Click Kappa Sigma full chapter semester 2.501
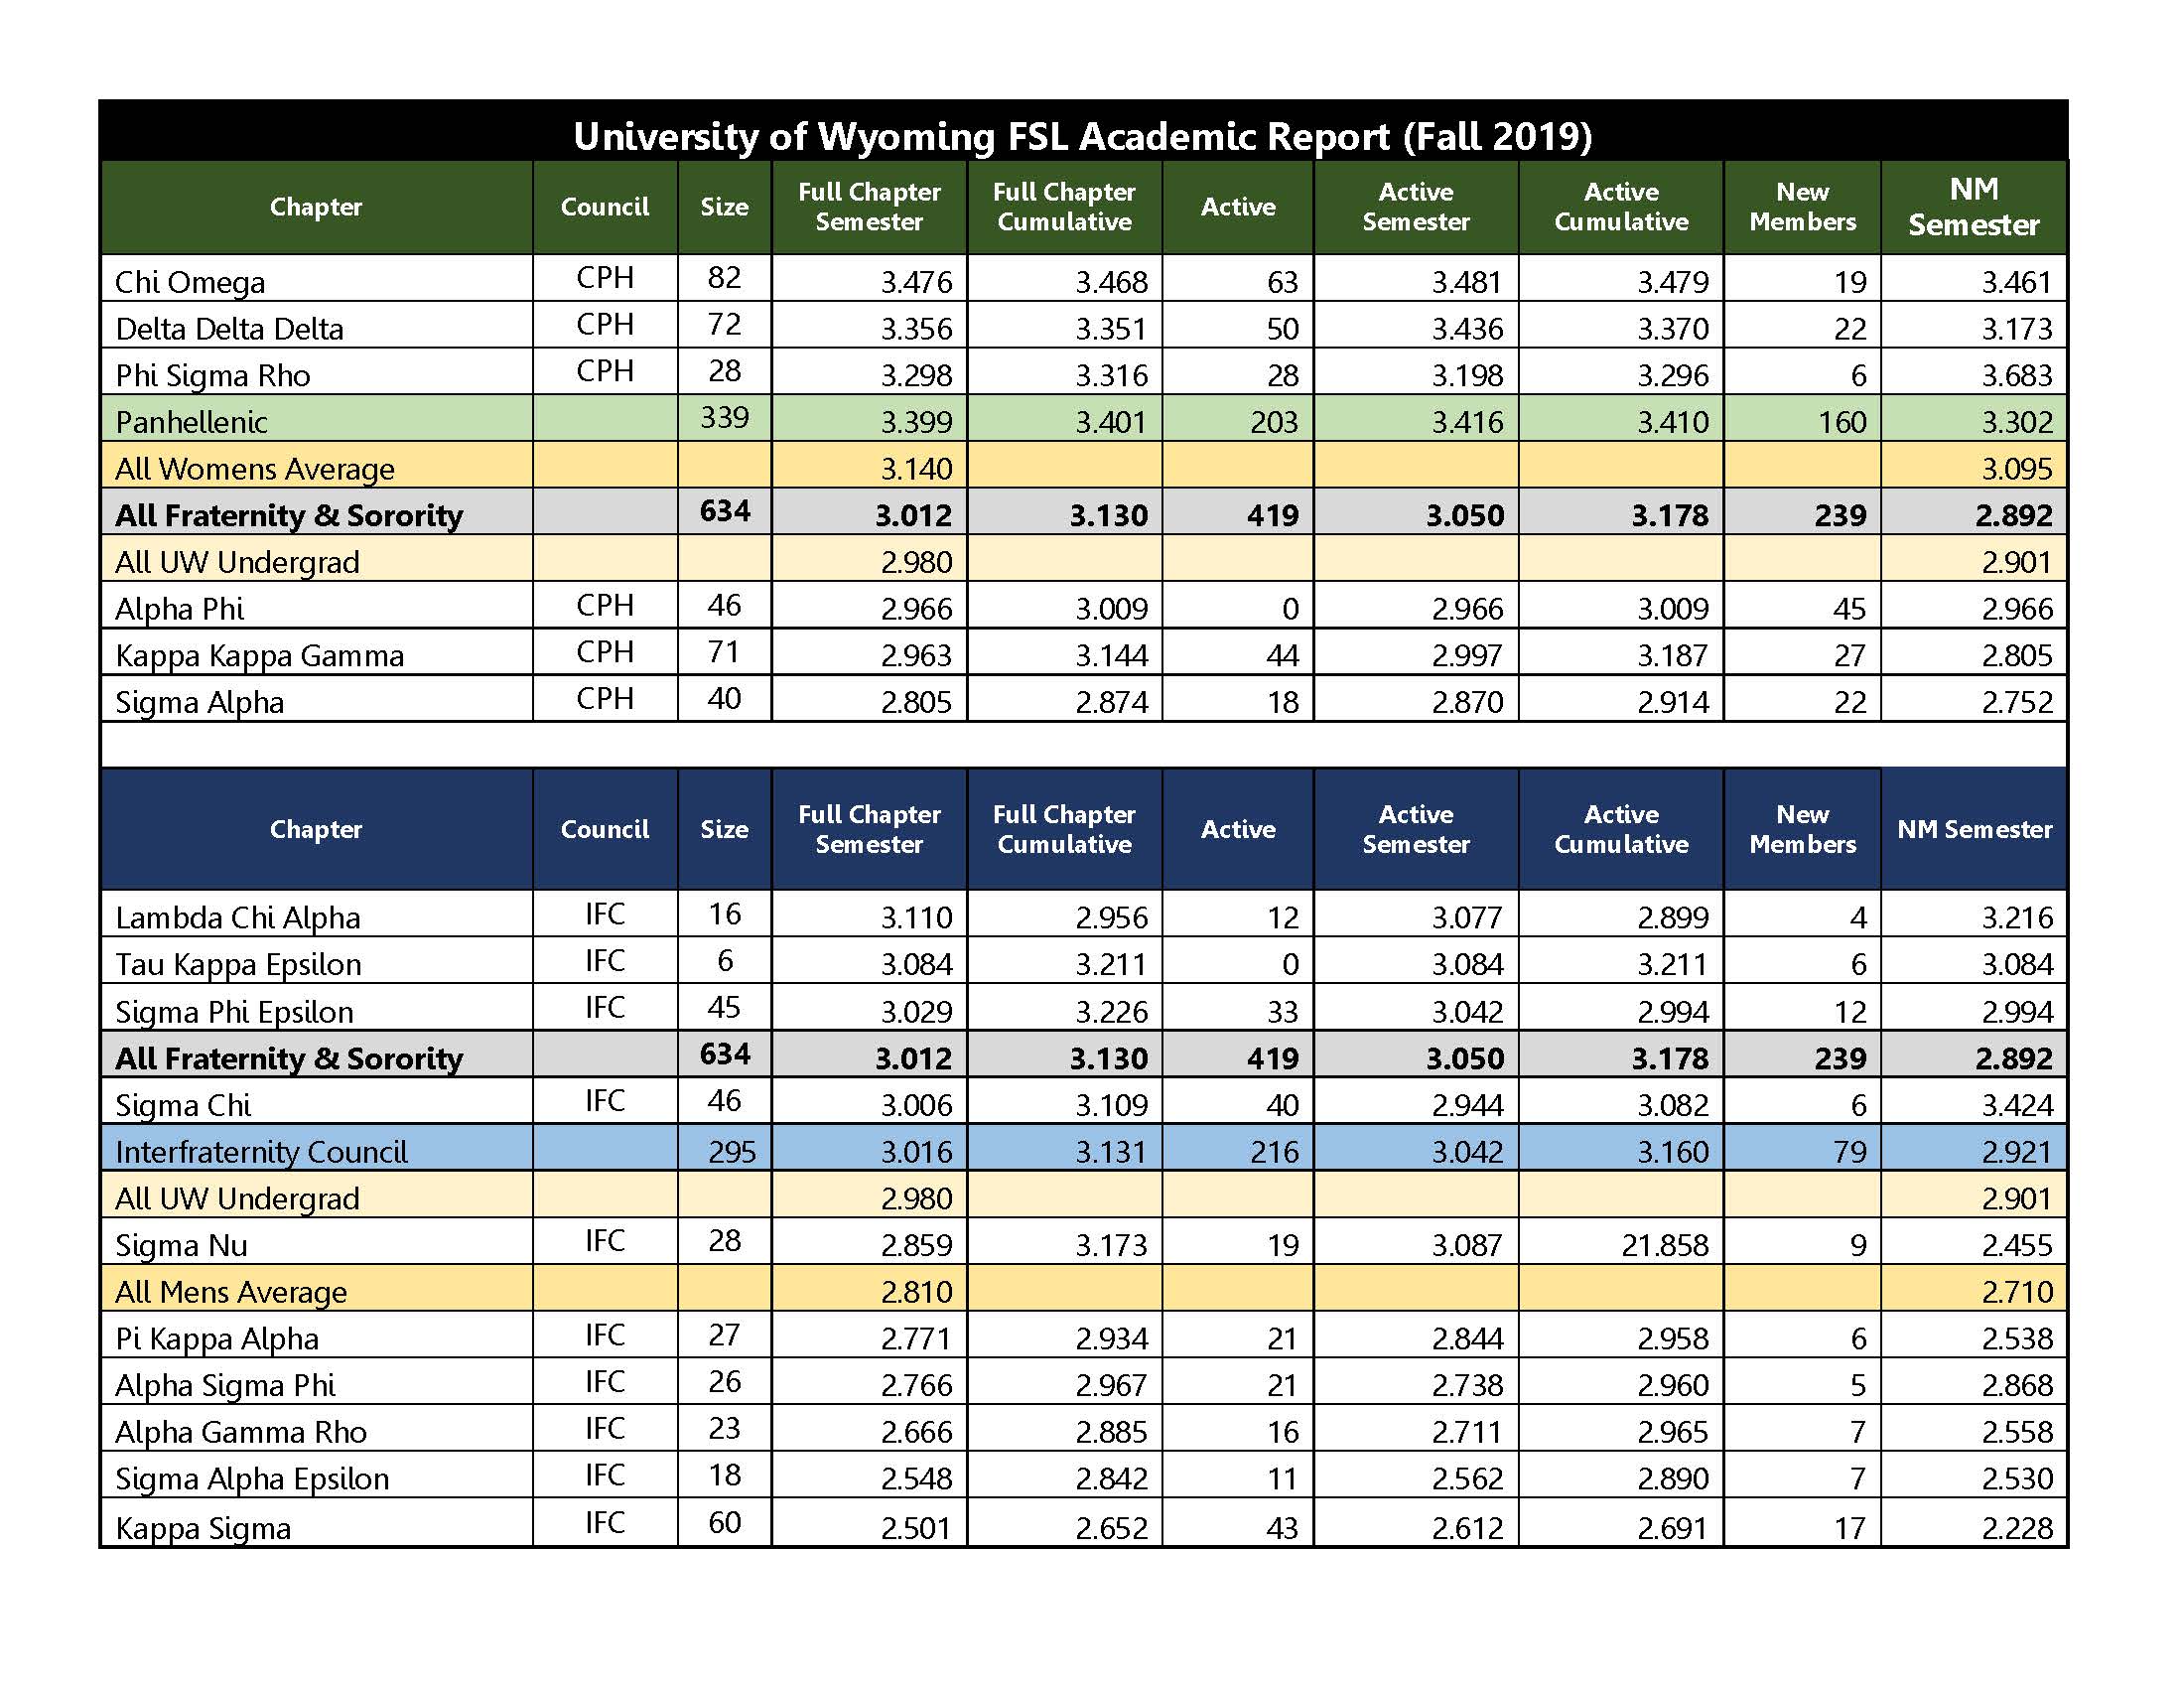The image size is (2184, 1688). click(916, 1528)
